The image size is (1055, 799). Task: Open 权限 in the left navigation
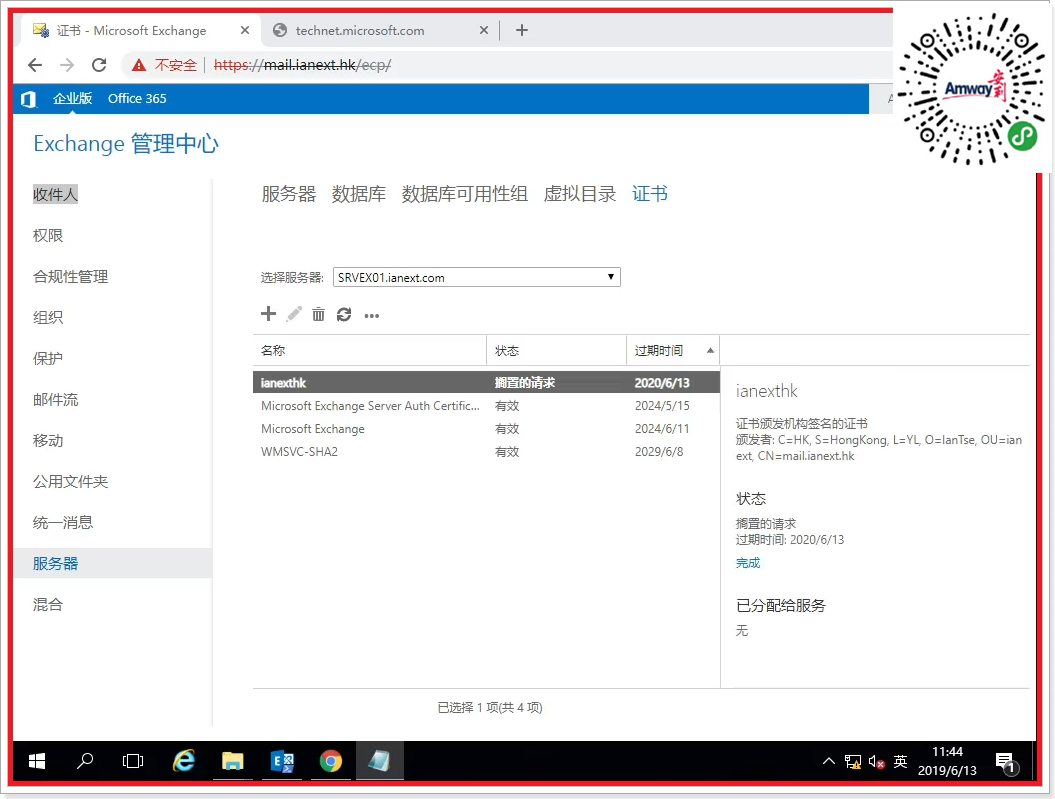click(x=48, y=235)
